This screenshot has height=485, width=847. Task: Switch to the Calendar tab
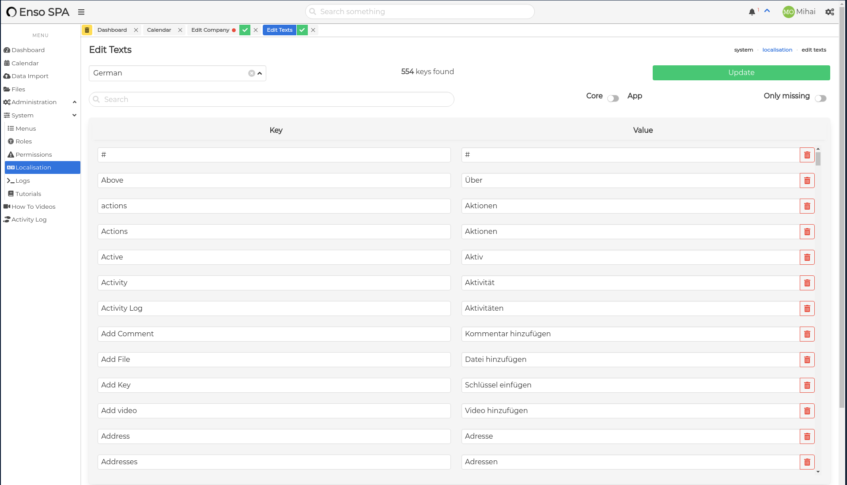159,30
